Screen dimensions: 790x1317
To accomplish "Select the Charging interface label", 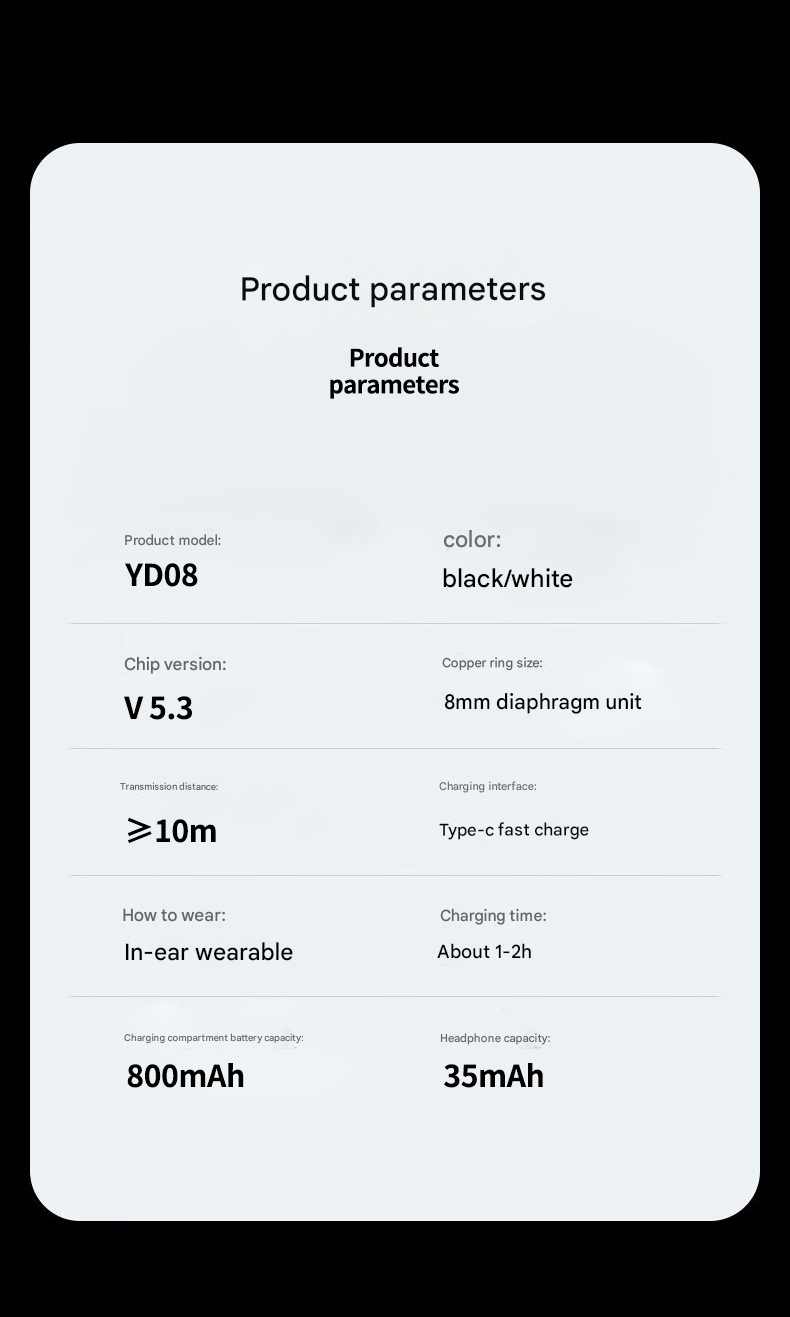I will click(488, 786).
